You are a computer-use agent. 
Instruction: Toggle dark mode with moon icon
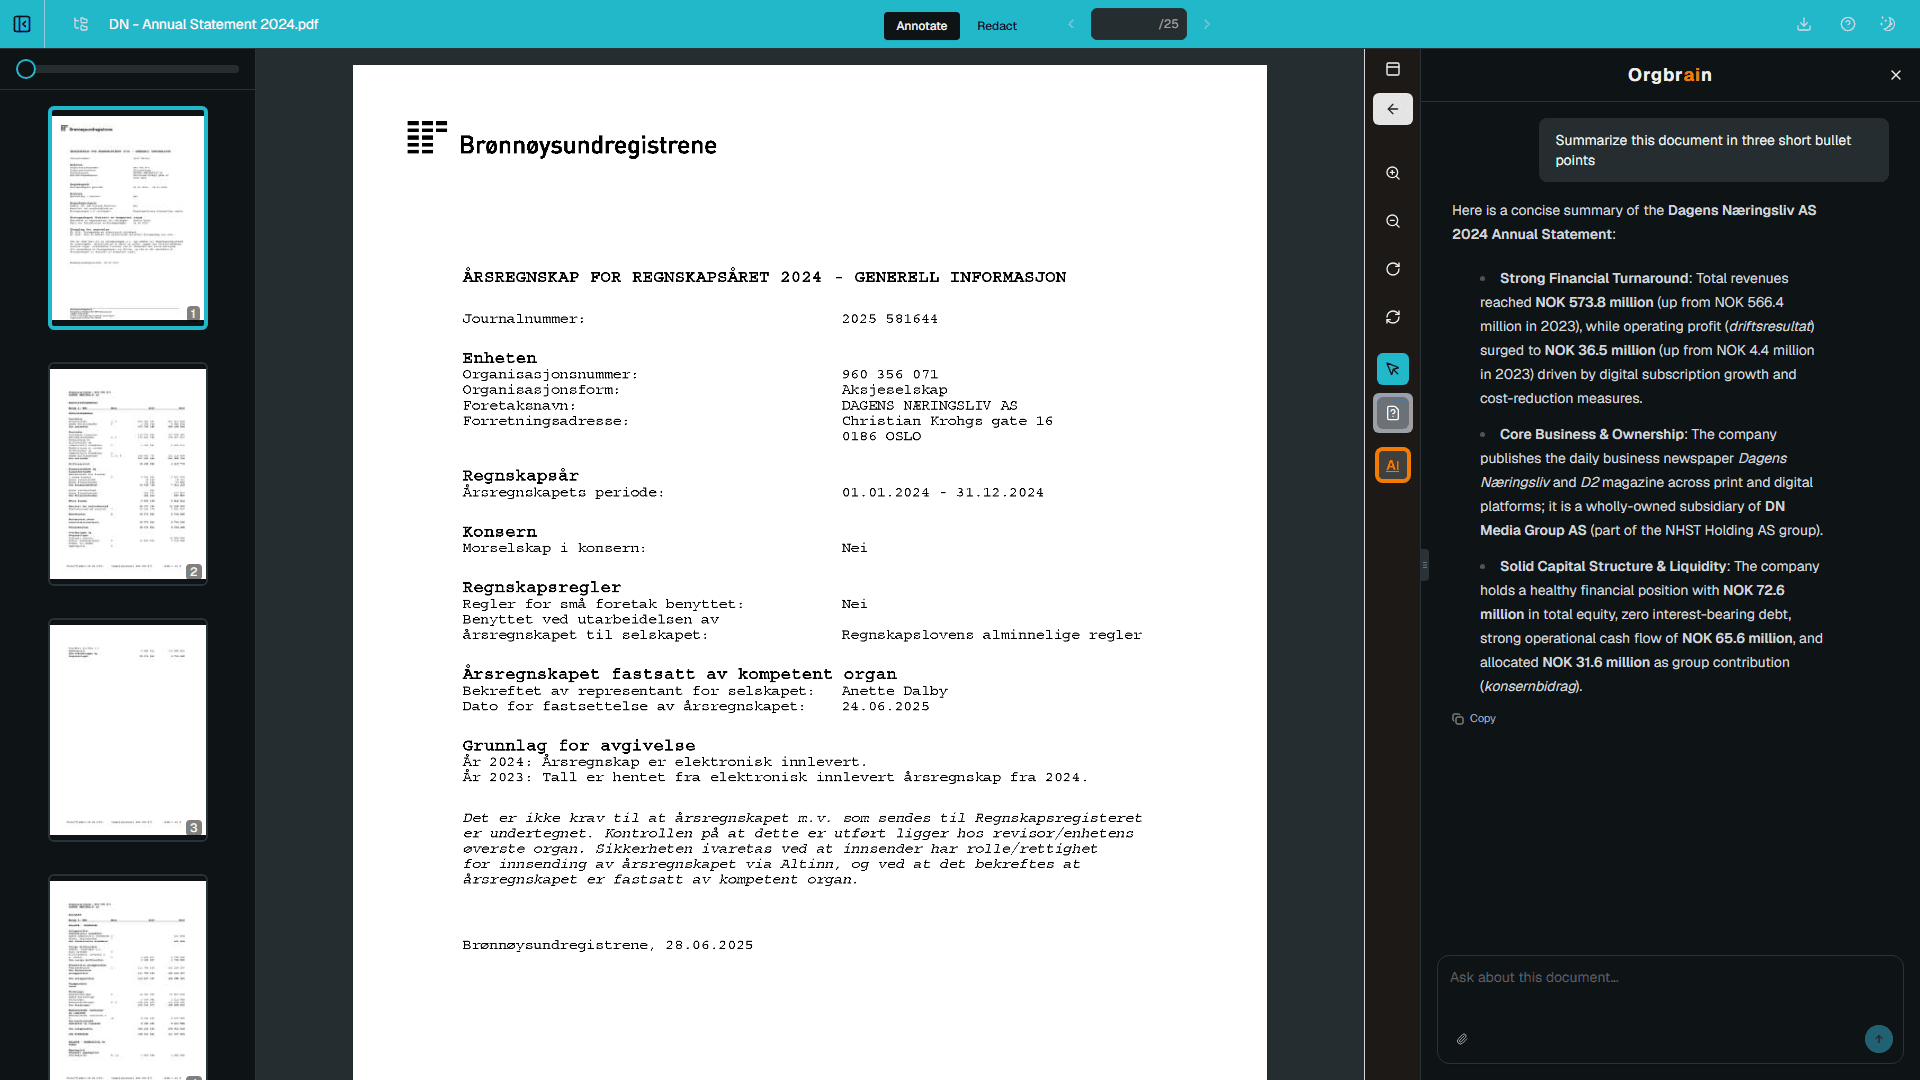1888,24
